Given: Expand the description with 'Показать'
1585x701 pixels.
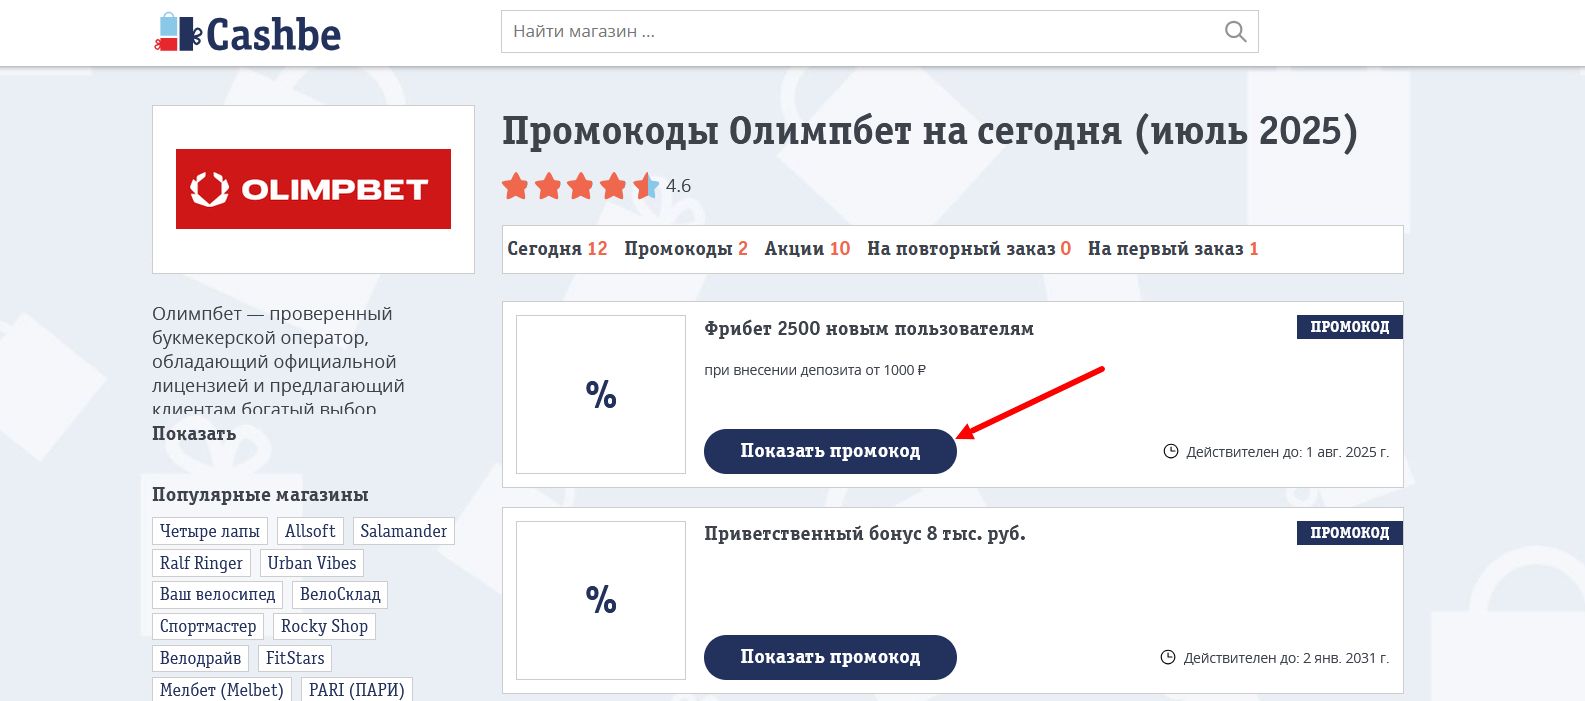Looking at the screenshot, I should tap(194, 434).
